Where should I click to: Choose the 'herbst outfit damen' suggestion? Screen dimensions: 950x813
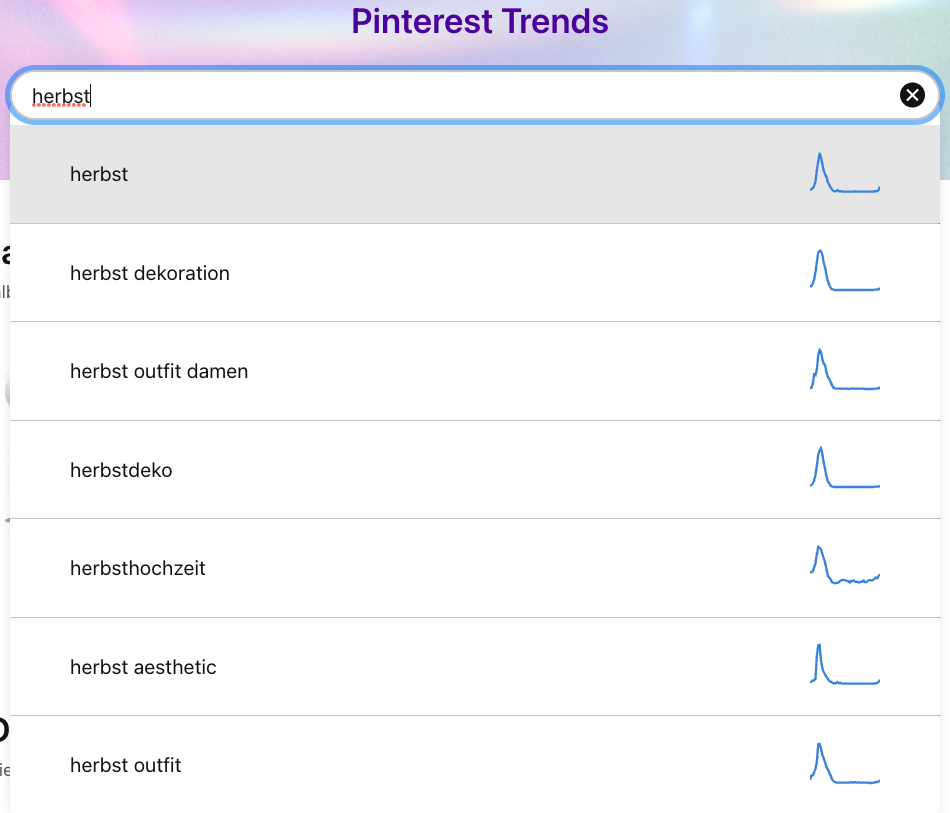coord(474,371)
